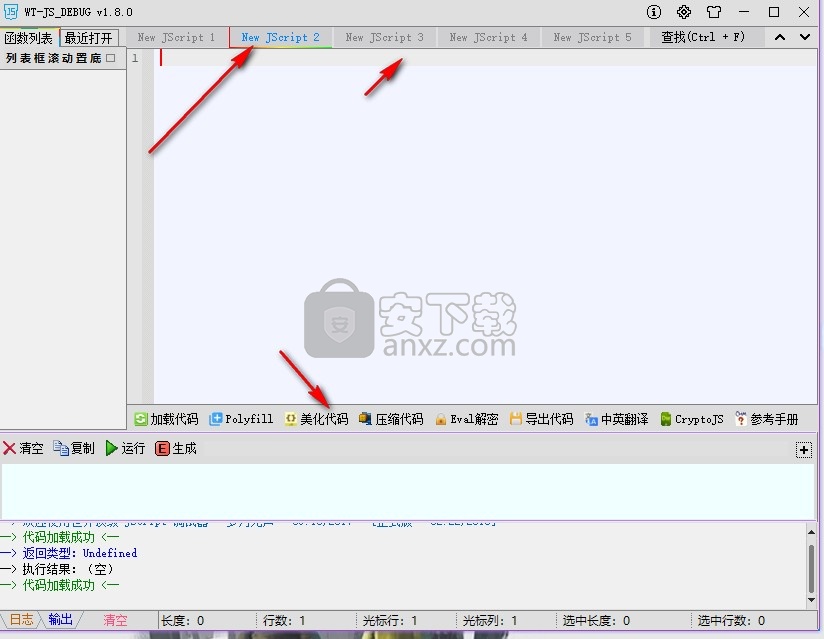The image size is (824, 639).
Task: Open the New JScript 5 tab
Action: (x=592, y=37)
